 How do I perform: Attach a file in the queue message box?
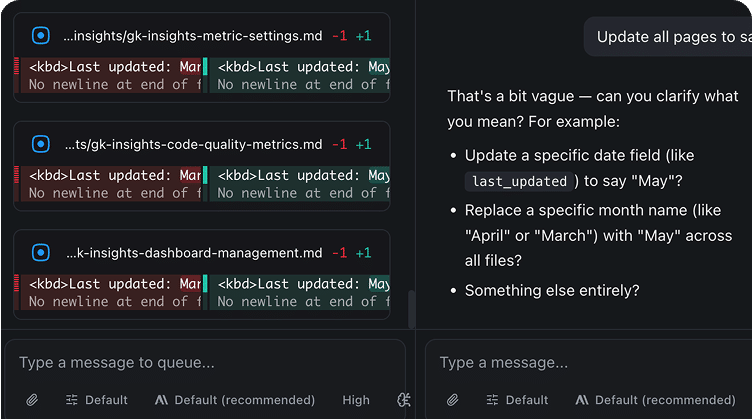32,400
